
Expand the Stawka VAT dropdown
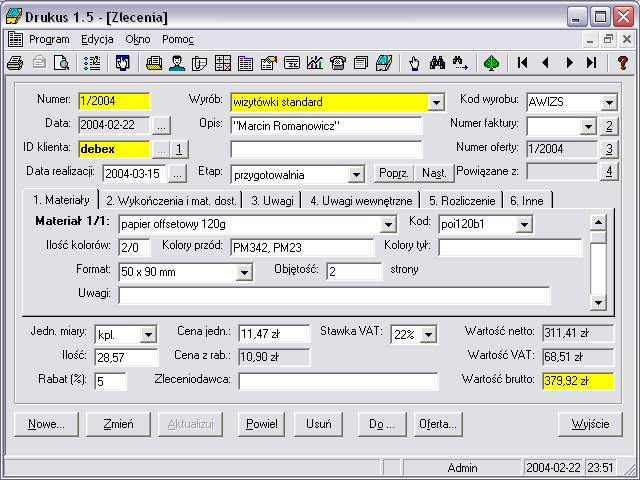[428, 335]
